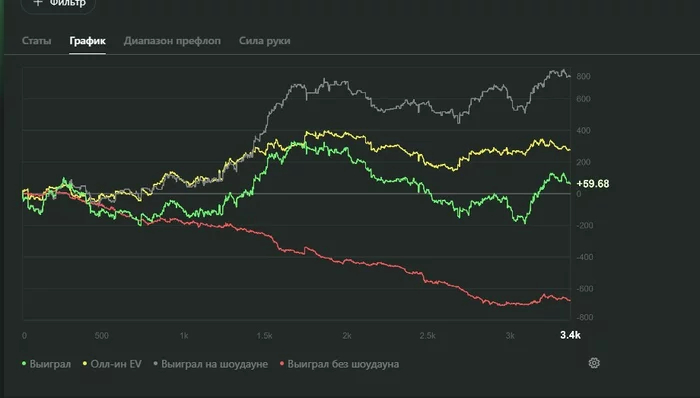Hide the red Выиграл без шоудауна series
The height and width of the screenshot is (398, 700).
click(339, 364)
